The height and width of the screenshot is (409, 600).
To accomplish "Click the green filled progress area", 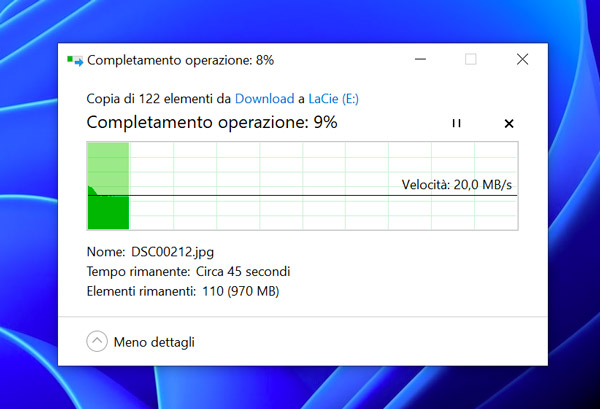I will tap(108, 186).
